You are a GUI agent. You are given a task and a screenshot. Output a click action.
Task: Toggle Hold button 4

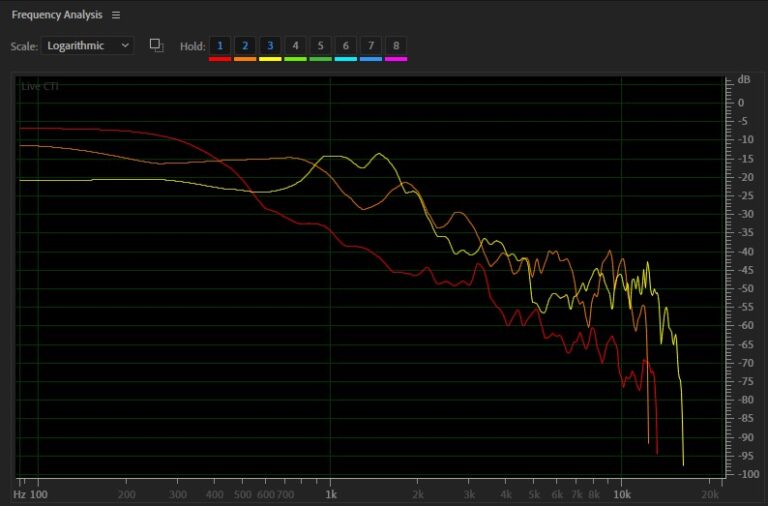click(295, 46)
